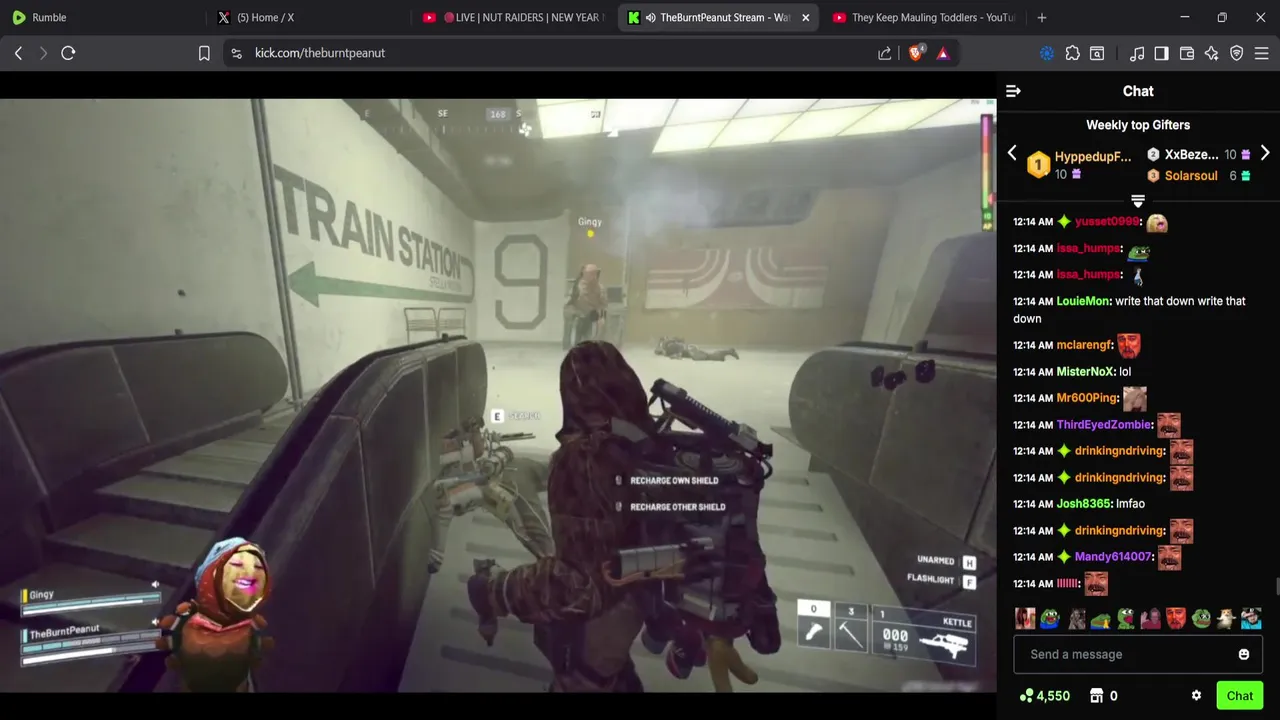The width and height of the screenshot is (1280, 720).
Task: Open the shop storefront icon
Action: click(1096, 696)
